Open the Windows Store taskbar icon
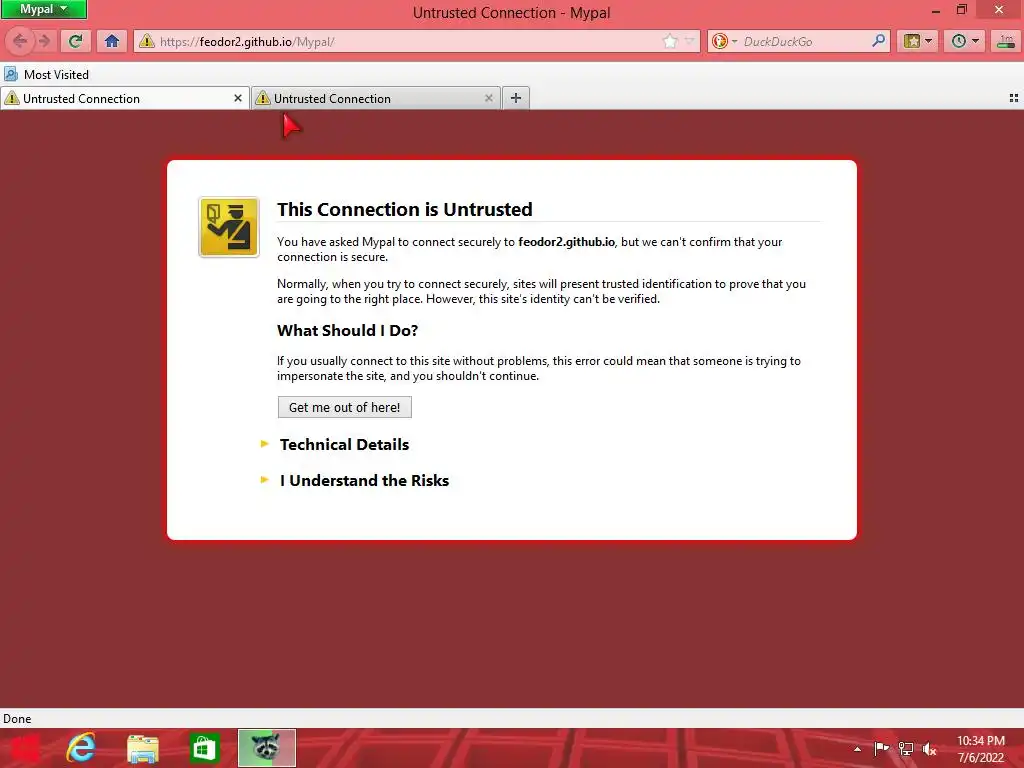This screenshot has width=1024, height=768. (x=204, y=748)
